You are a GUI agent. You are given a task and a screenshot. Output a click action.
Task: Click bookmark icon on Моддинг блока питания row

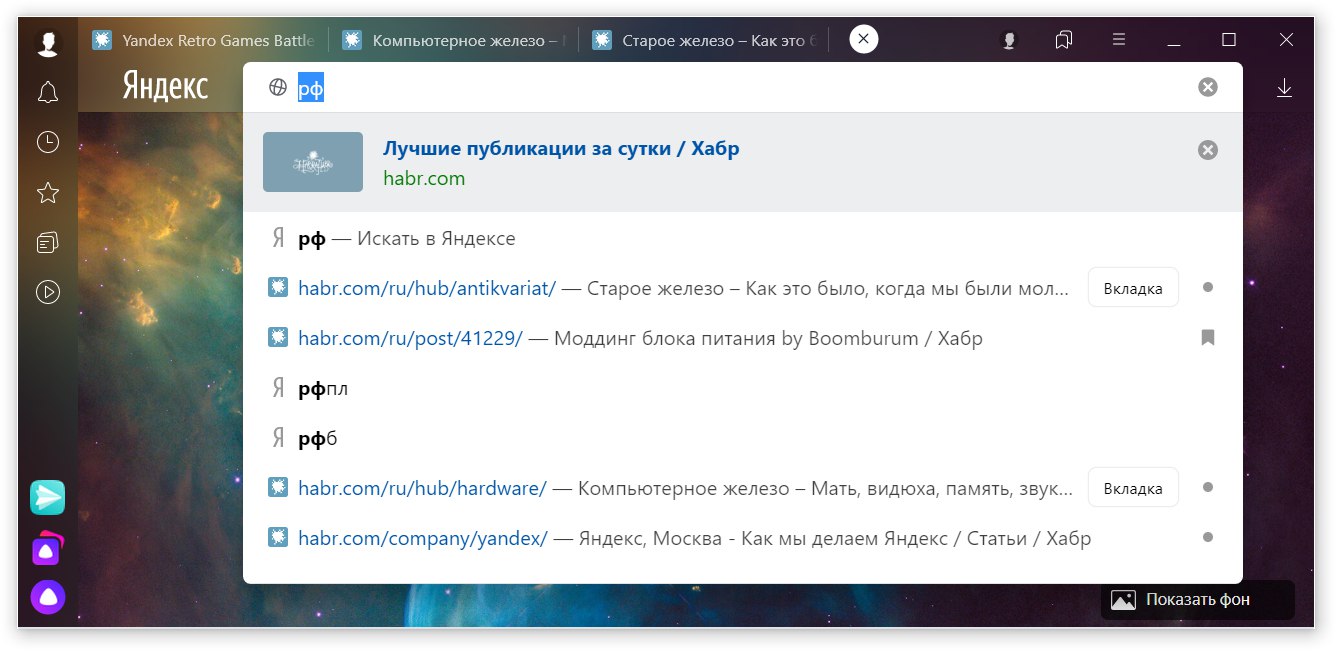click(1208, 338)
